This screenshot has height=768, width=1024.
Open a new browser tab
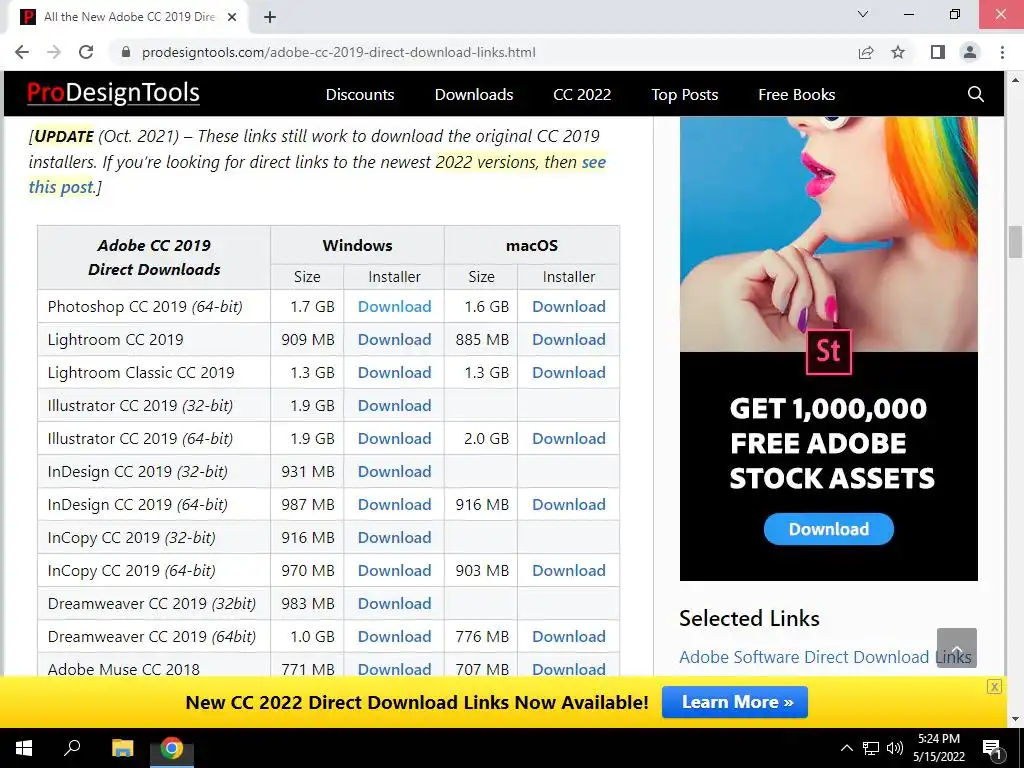pos(270,17)
